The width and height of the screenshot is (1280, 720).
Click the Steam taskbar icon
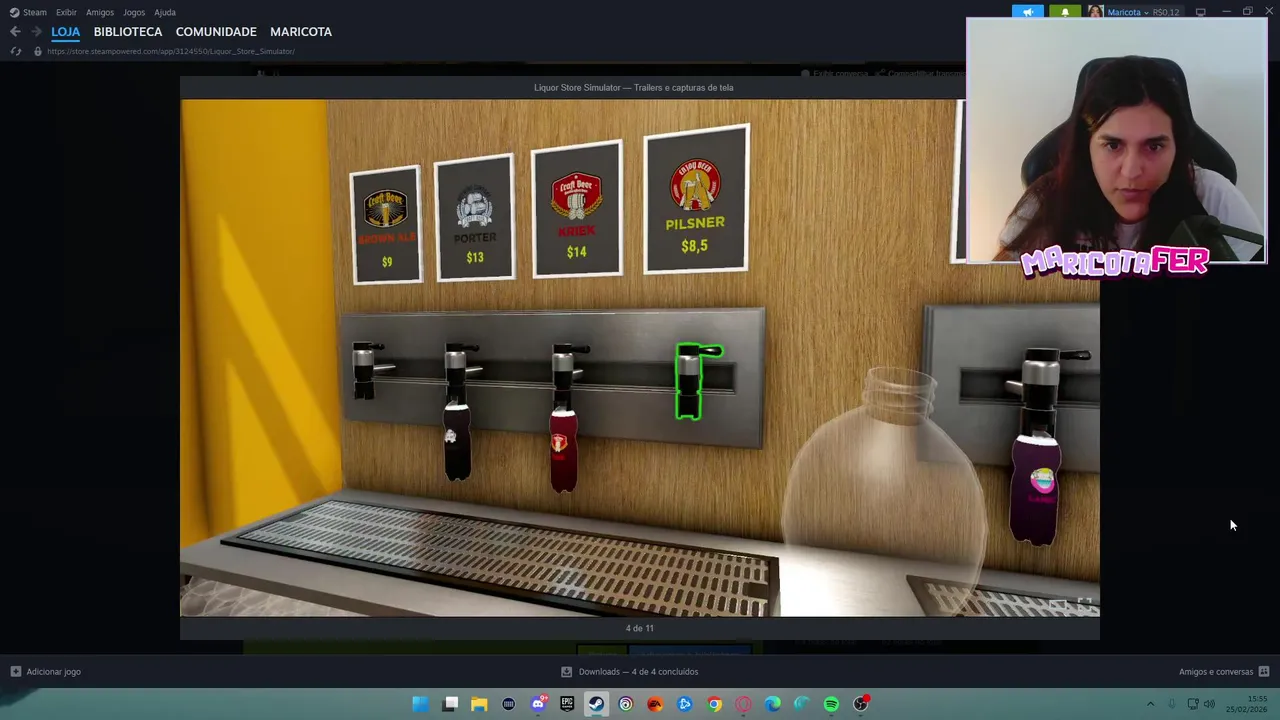click(x=596, y=704)
